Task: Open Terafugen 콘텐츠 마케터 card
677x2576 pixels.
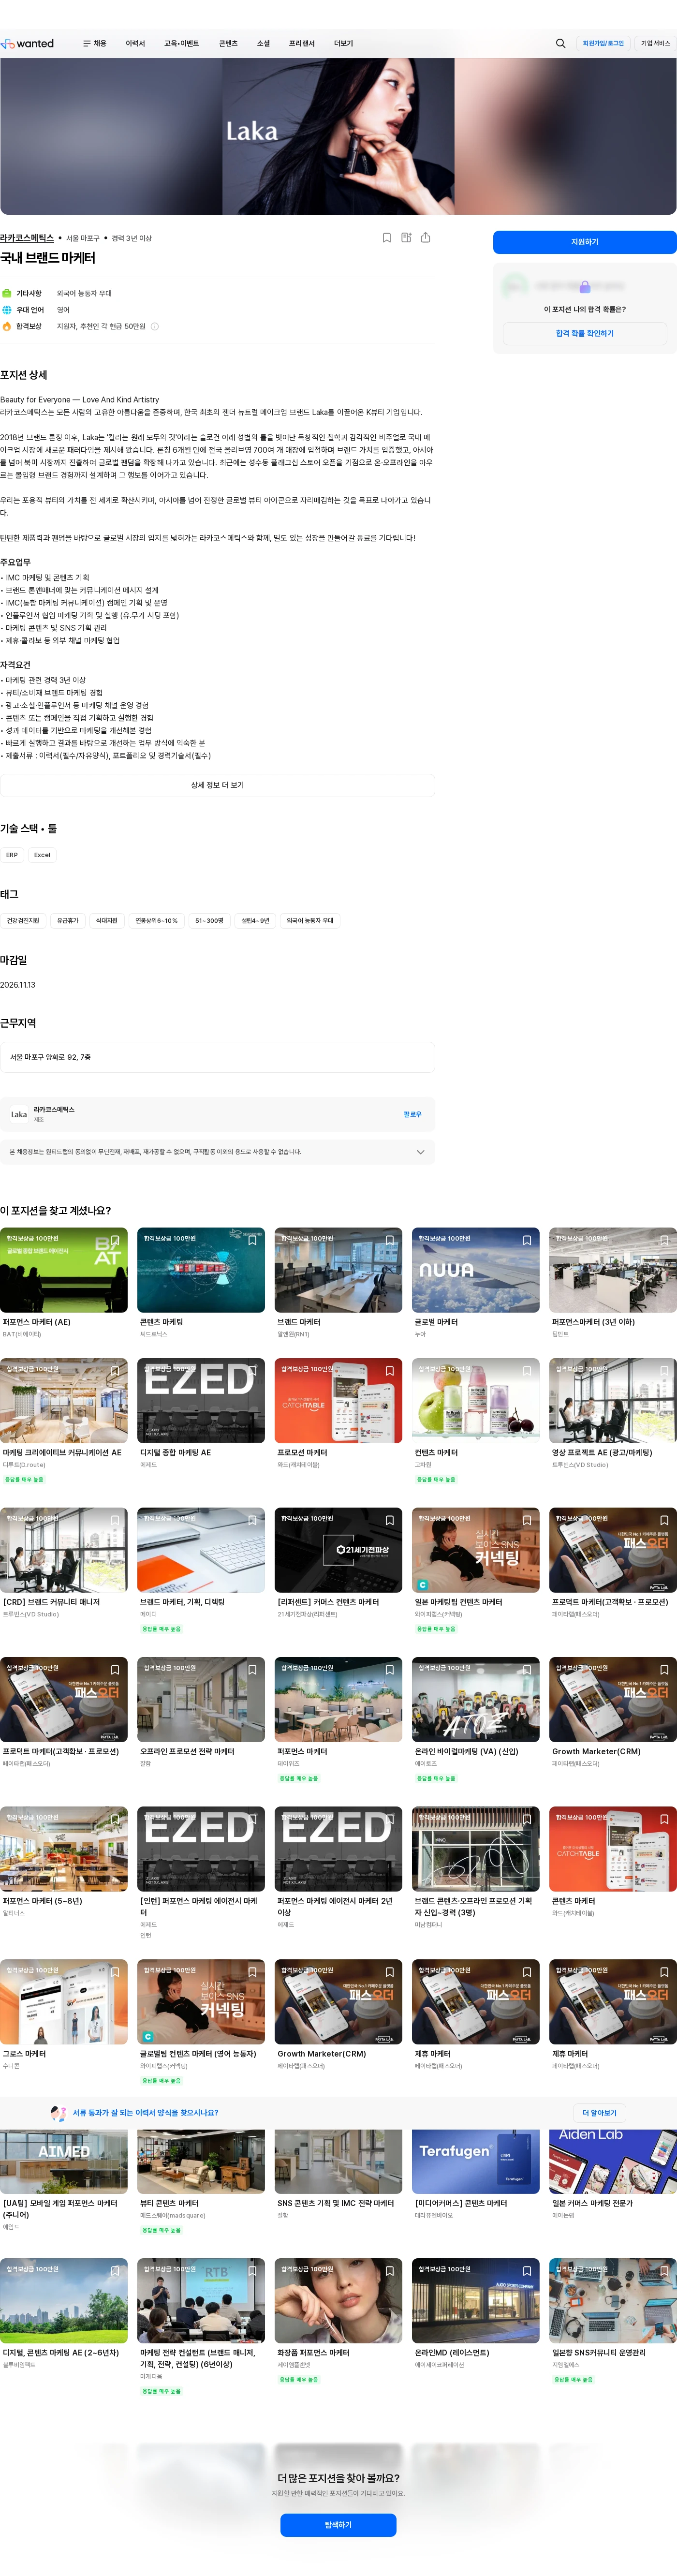Action: (475, 2175)
